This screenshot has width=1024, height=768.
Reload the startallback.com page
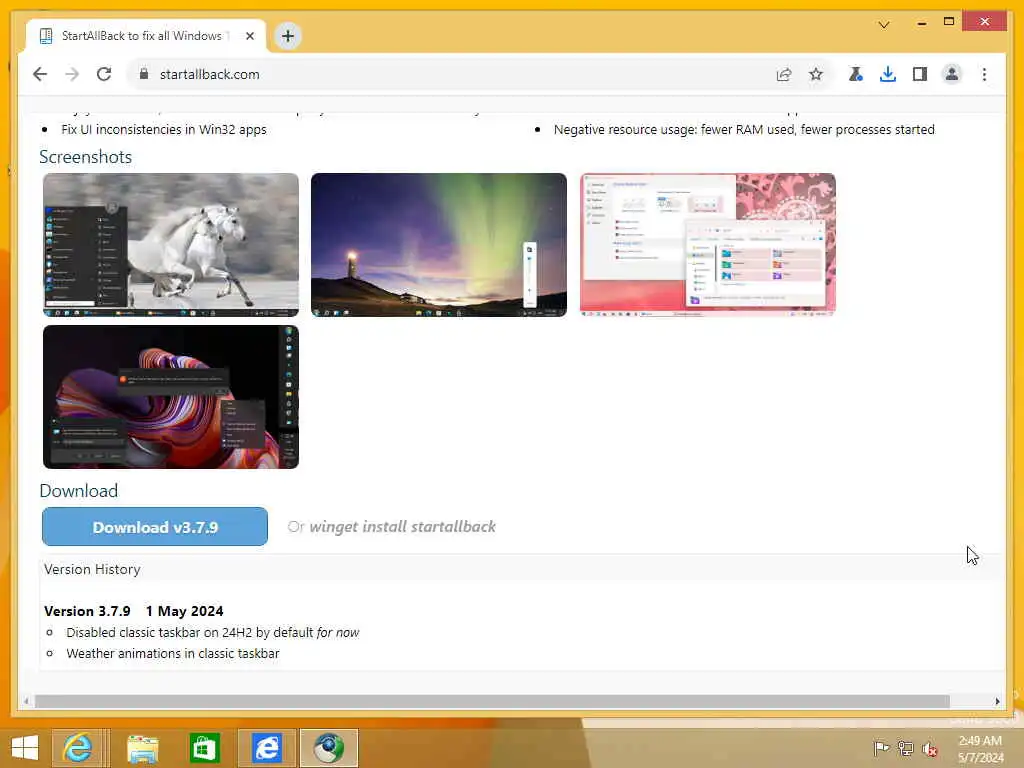[104, 74]
